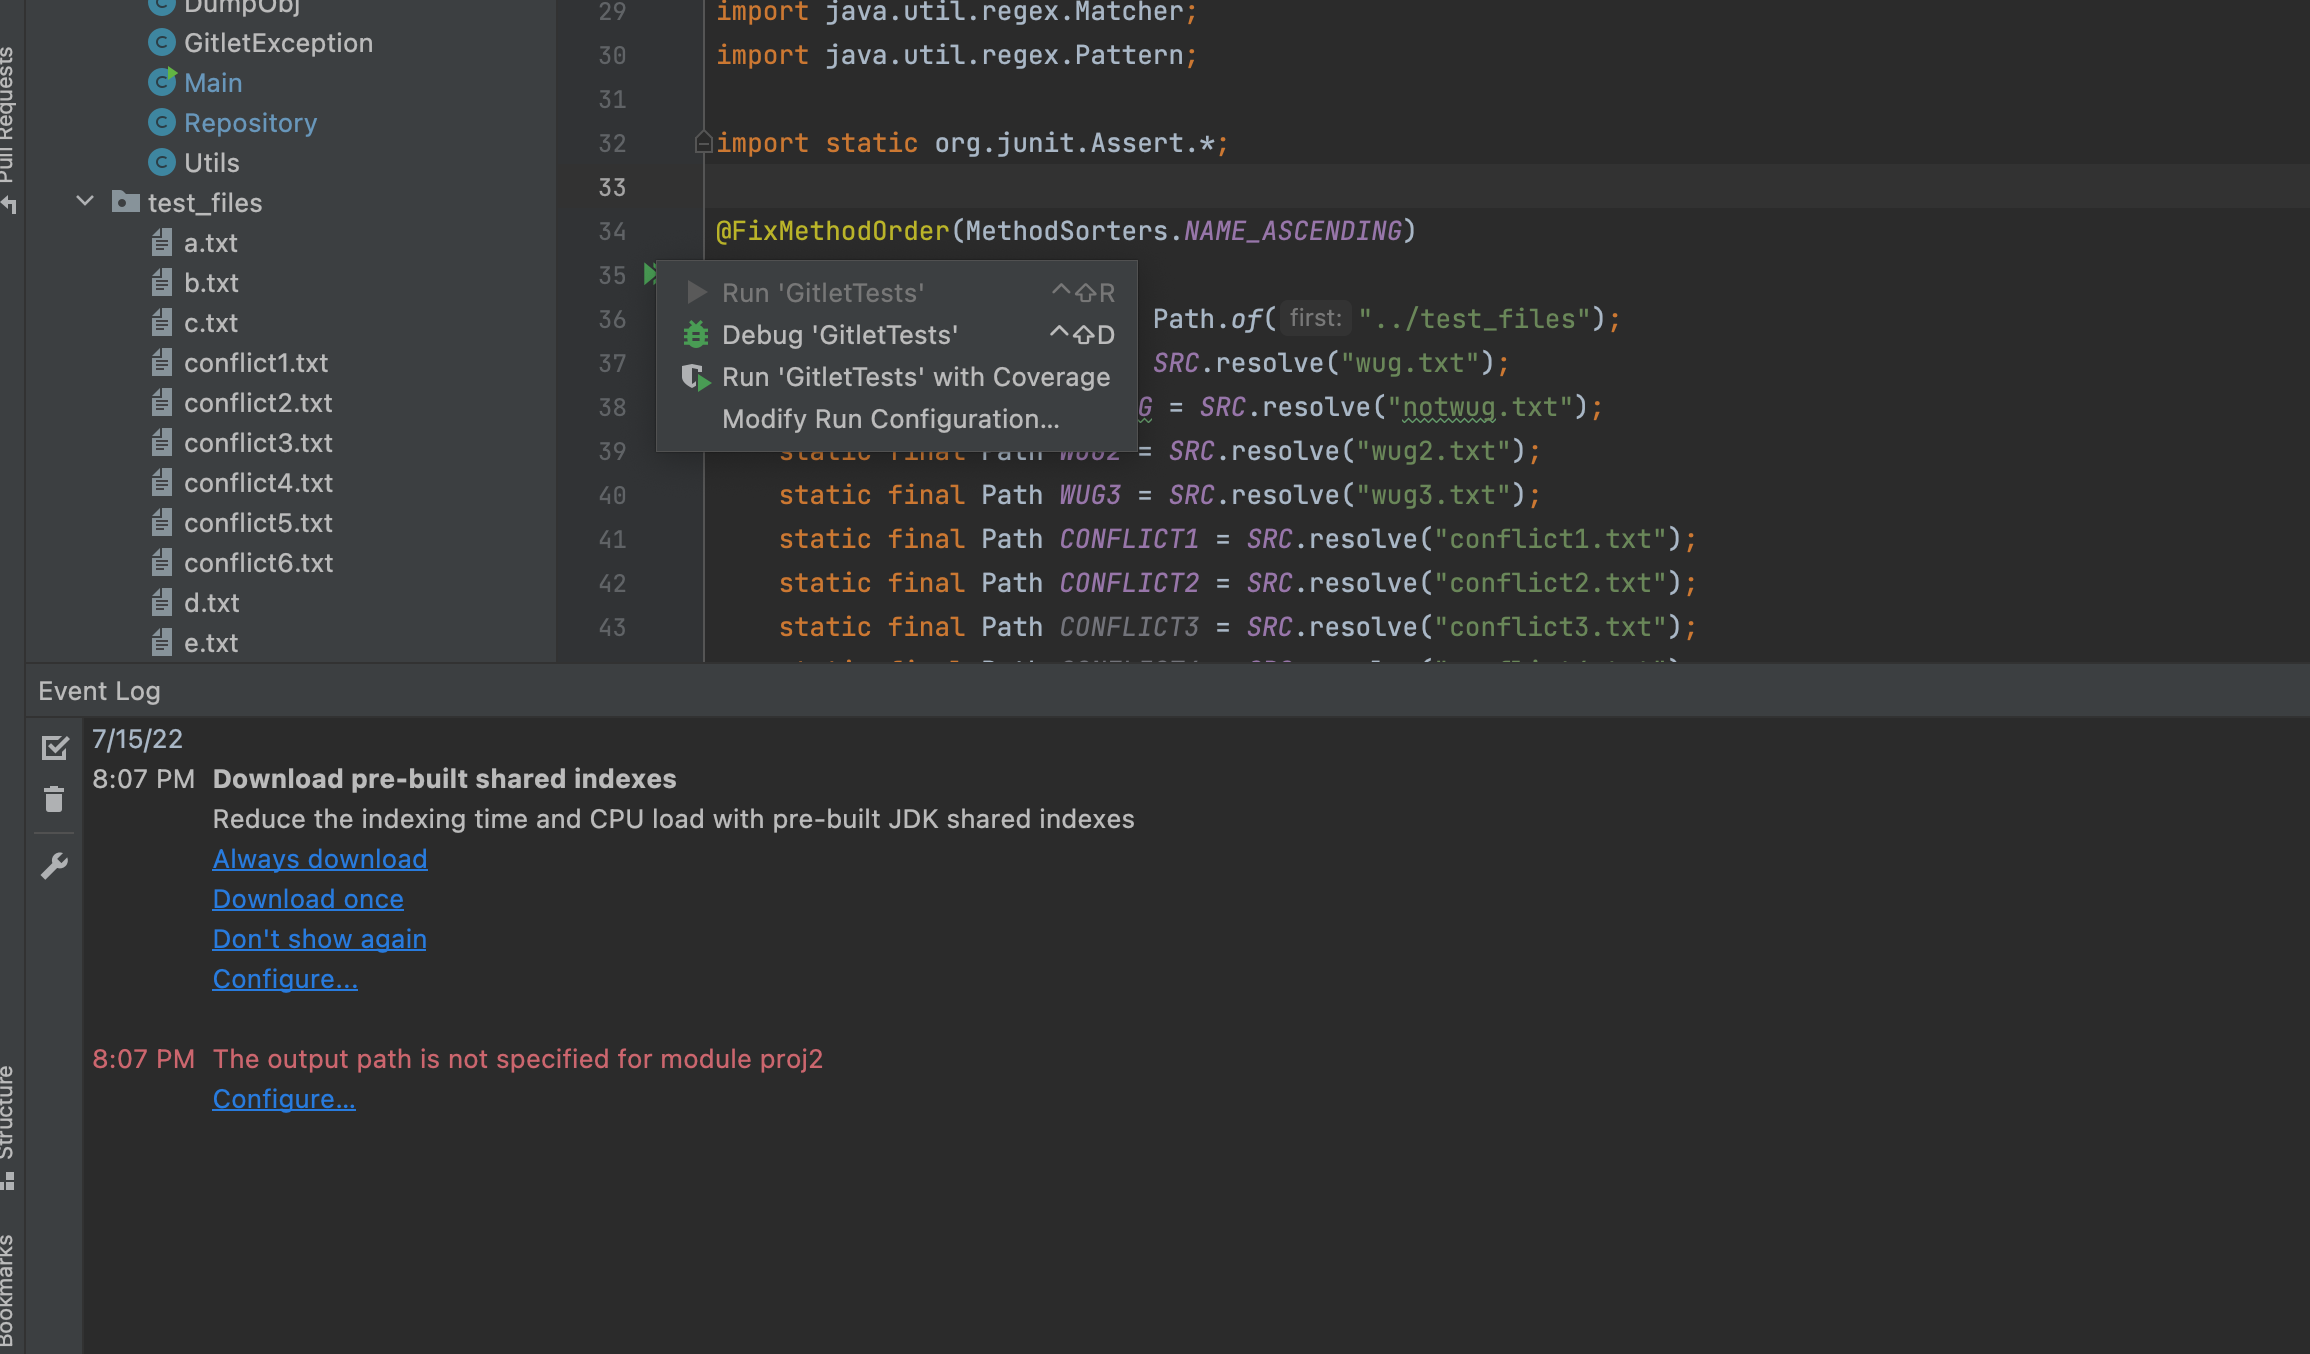Screen dimensions: 2310x1354
Task: Open the Bookmarks tool window tab
Action: (x=8, y=1290)
